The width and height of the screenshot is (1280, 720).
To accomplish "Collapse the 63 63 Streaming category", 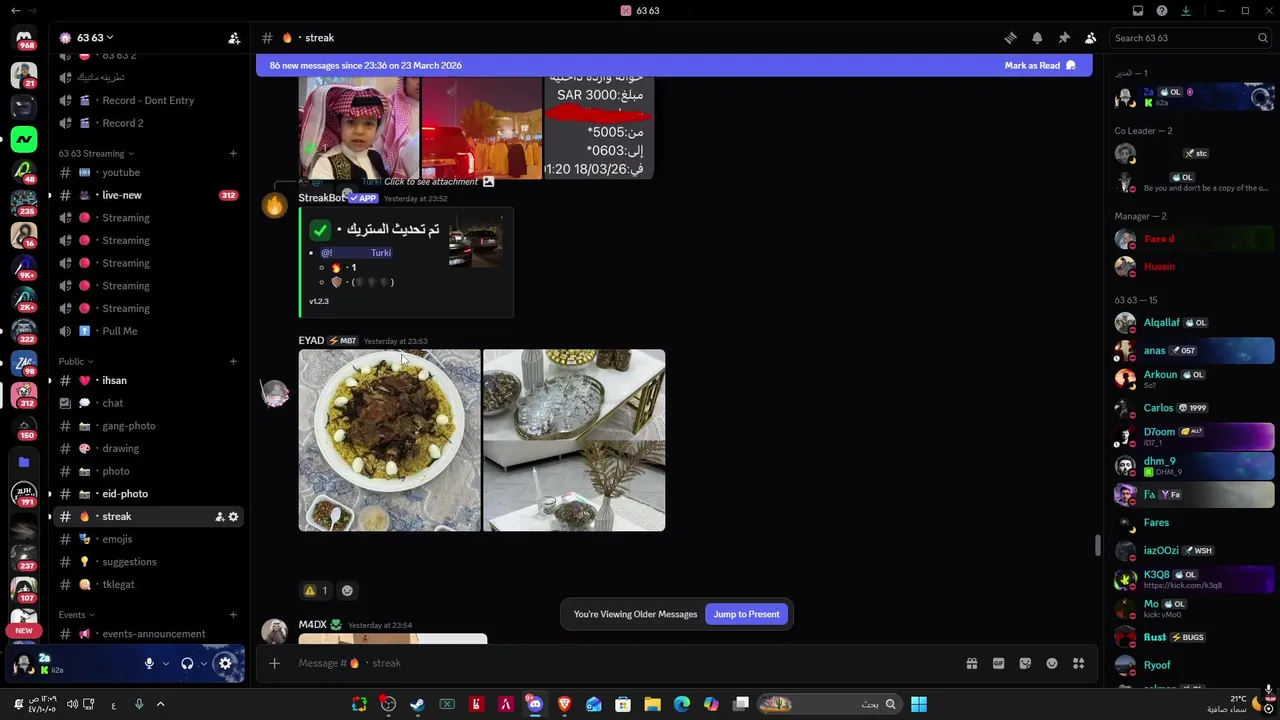I will pos(96,154).
